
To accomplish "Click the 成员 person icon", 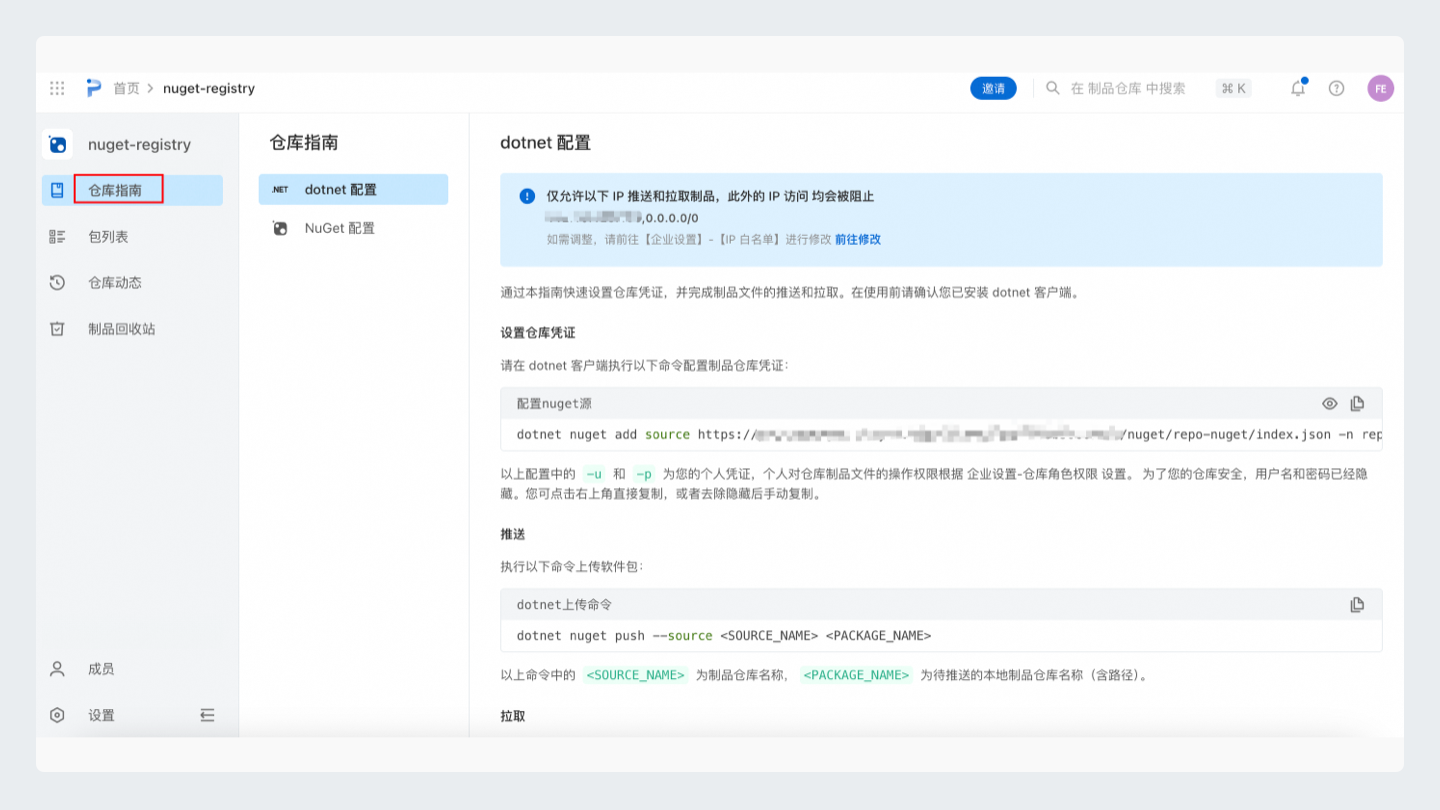I will click(x=57, y=669).
